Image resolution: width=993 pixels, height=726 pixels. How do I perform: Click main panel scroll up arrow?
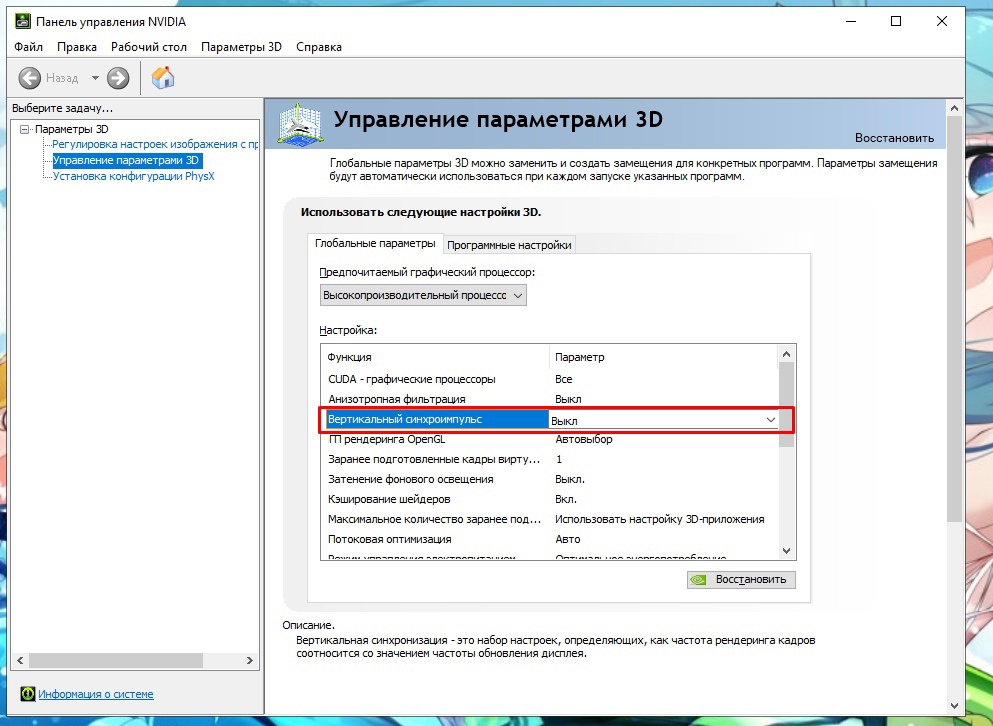click(x=955, y=108)
